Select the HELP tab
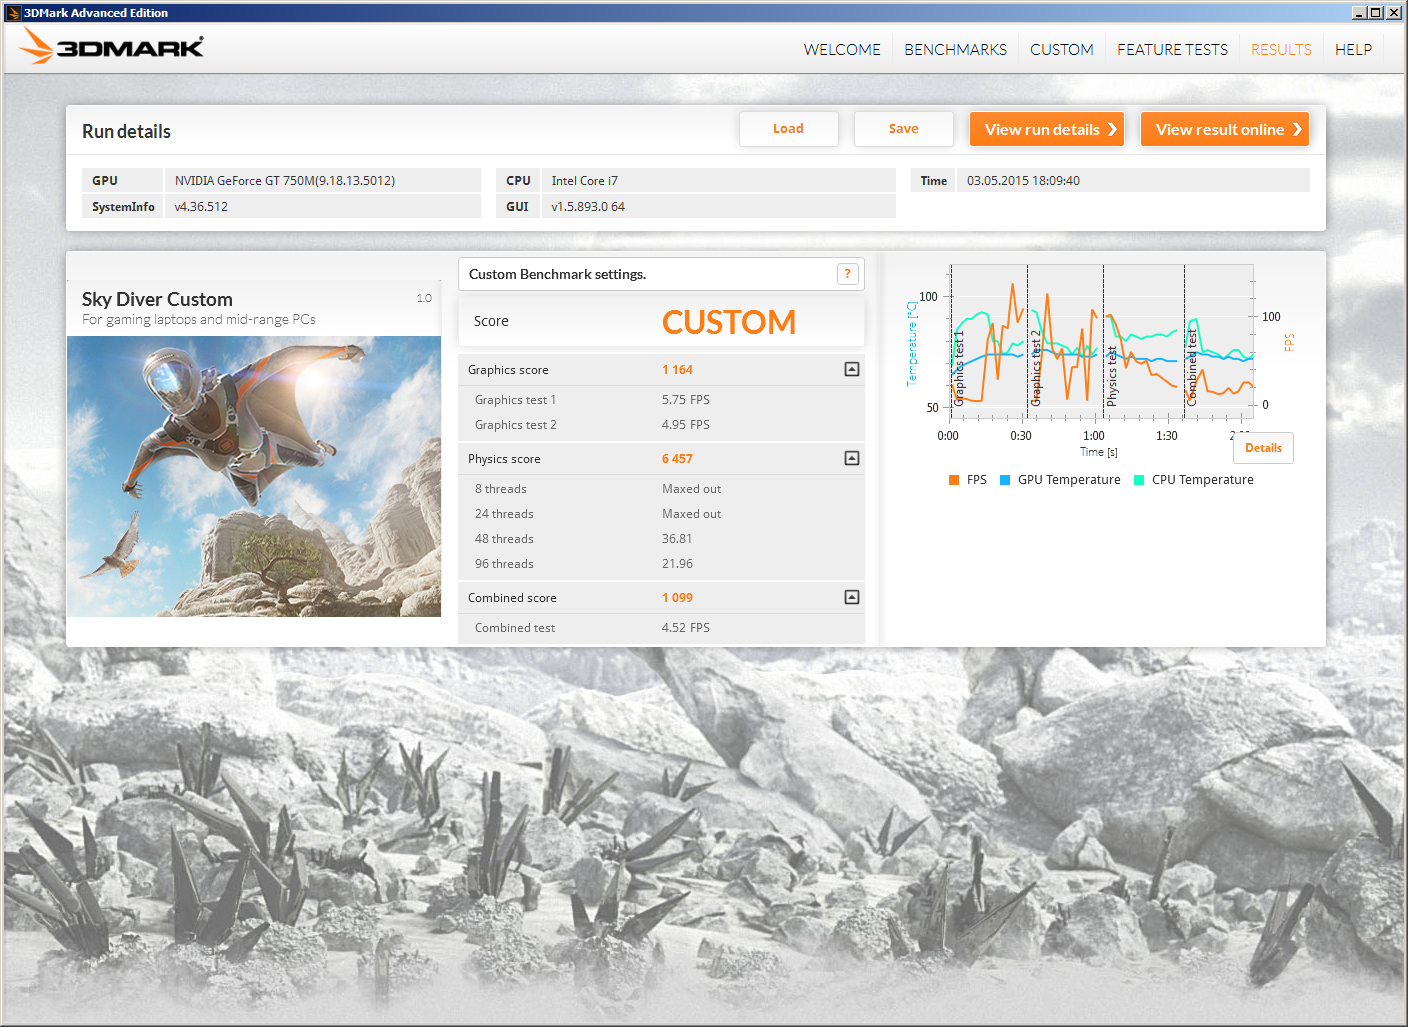This screenshot has width=1408, height=1027. click(1353, 50)
